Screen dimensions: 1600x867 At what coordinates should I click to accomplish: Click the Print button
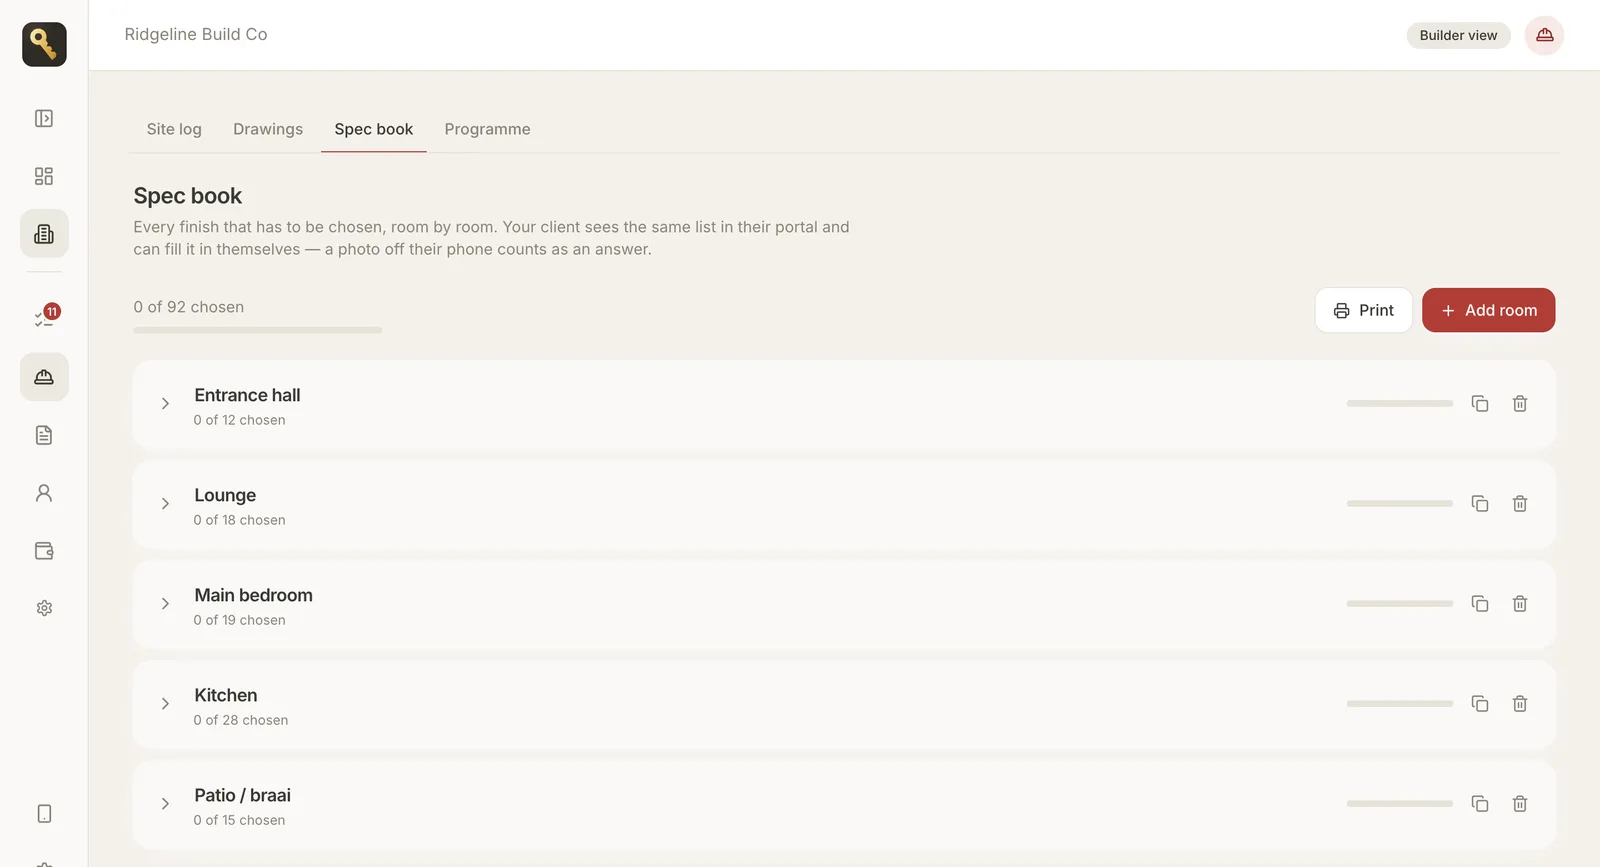[x=1363, y=310]
